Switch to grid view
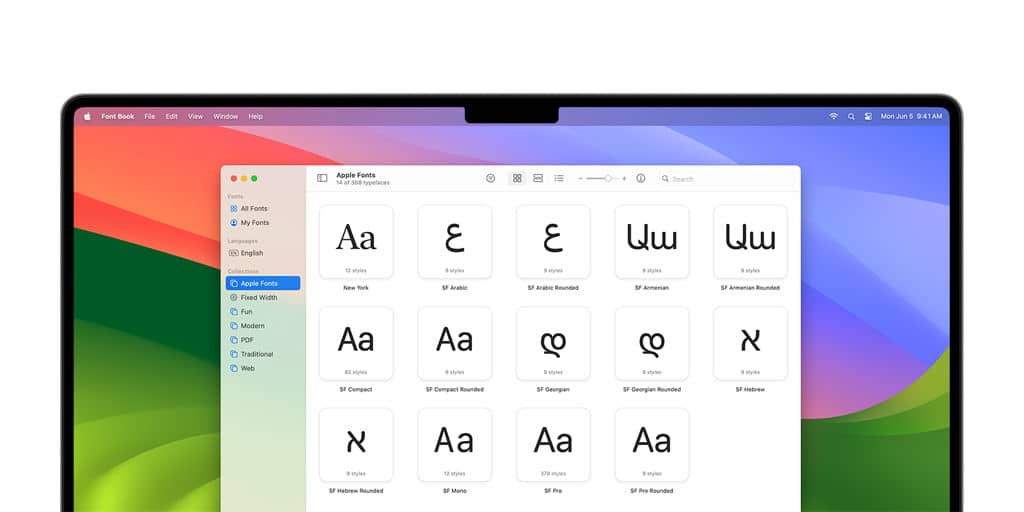This screenshot has height=512, width=1024. pos(517,178)
